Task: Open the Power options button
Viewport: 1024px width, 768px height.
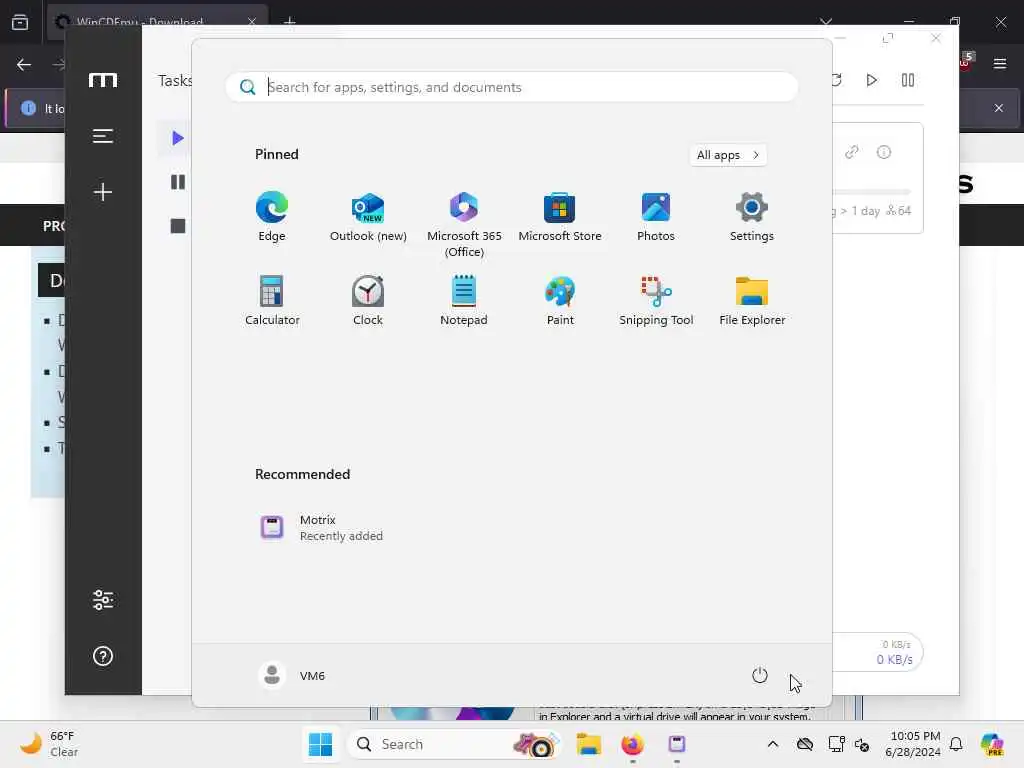Action: pyautogui.click(x=760, y=675)
